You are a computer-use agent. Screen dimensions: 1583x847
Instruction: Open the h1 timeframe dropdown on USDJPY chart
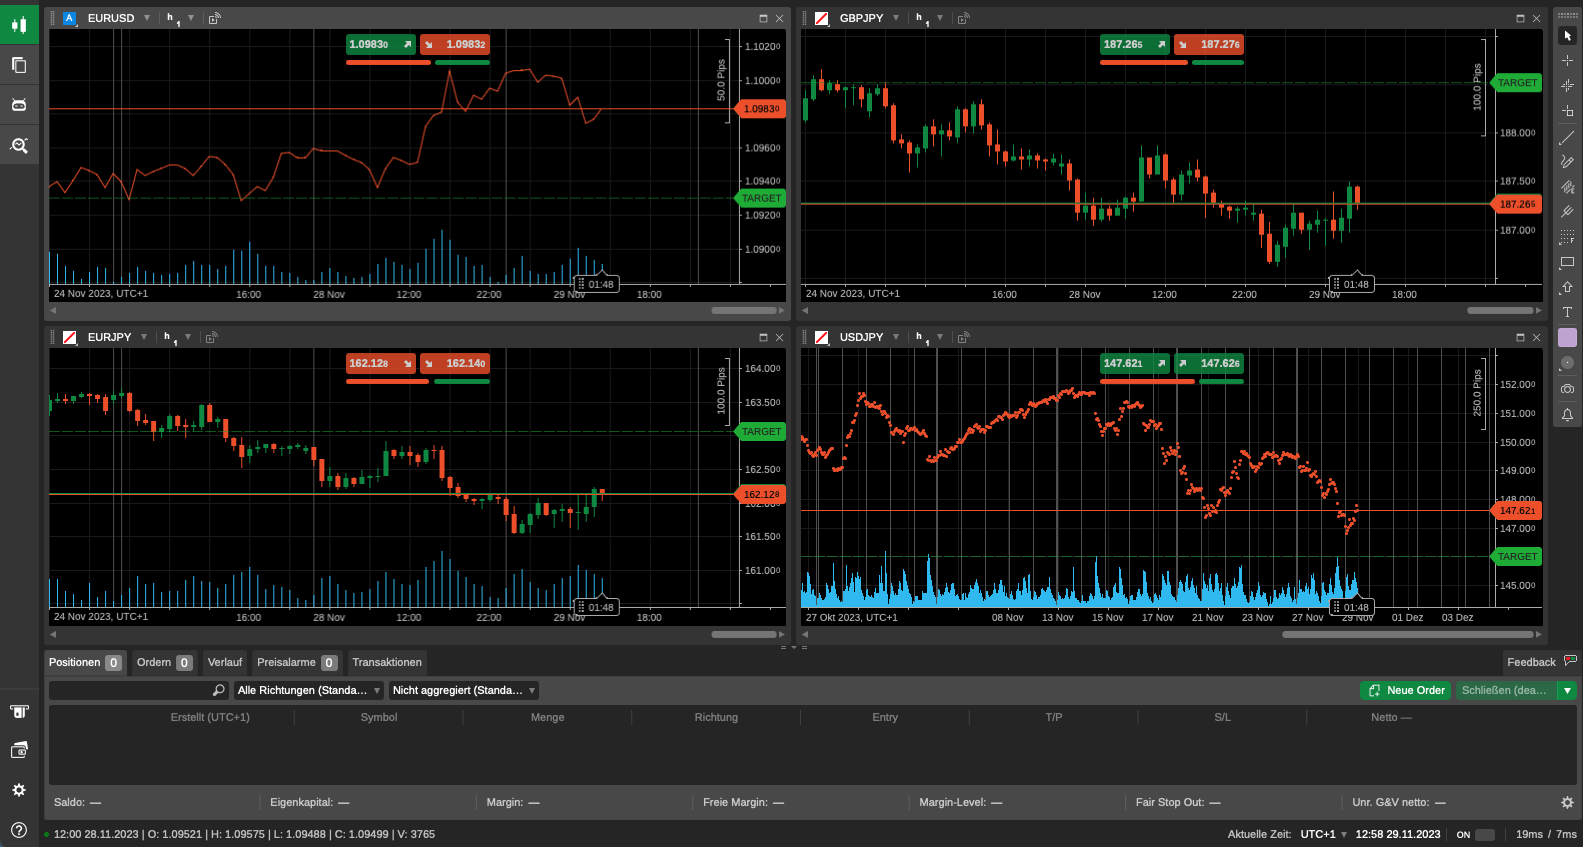pyautogui.click(x=940, y=337)
